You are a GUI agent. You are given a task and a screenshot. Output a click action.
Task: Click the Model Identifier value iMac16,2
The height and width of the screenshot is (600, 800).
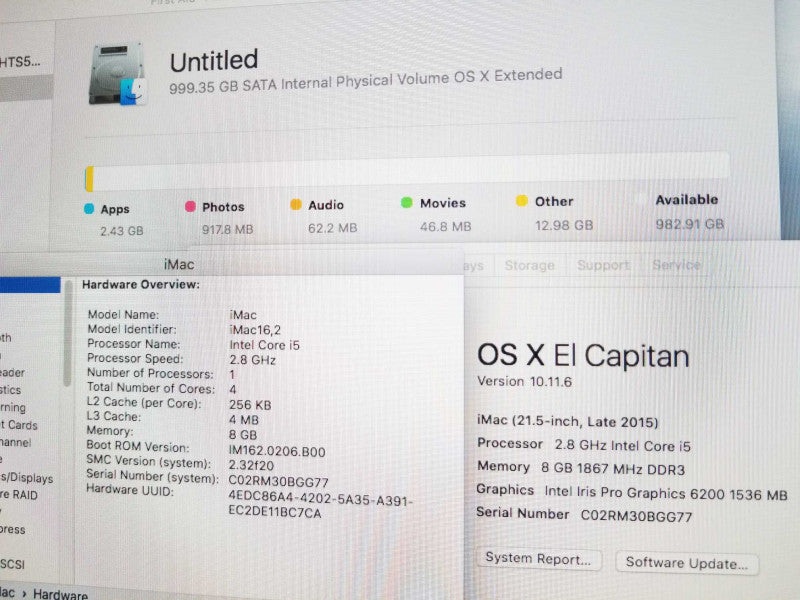point(255,330)
